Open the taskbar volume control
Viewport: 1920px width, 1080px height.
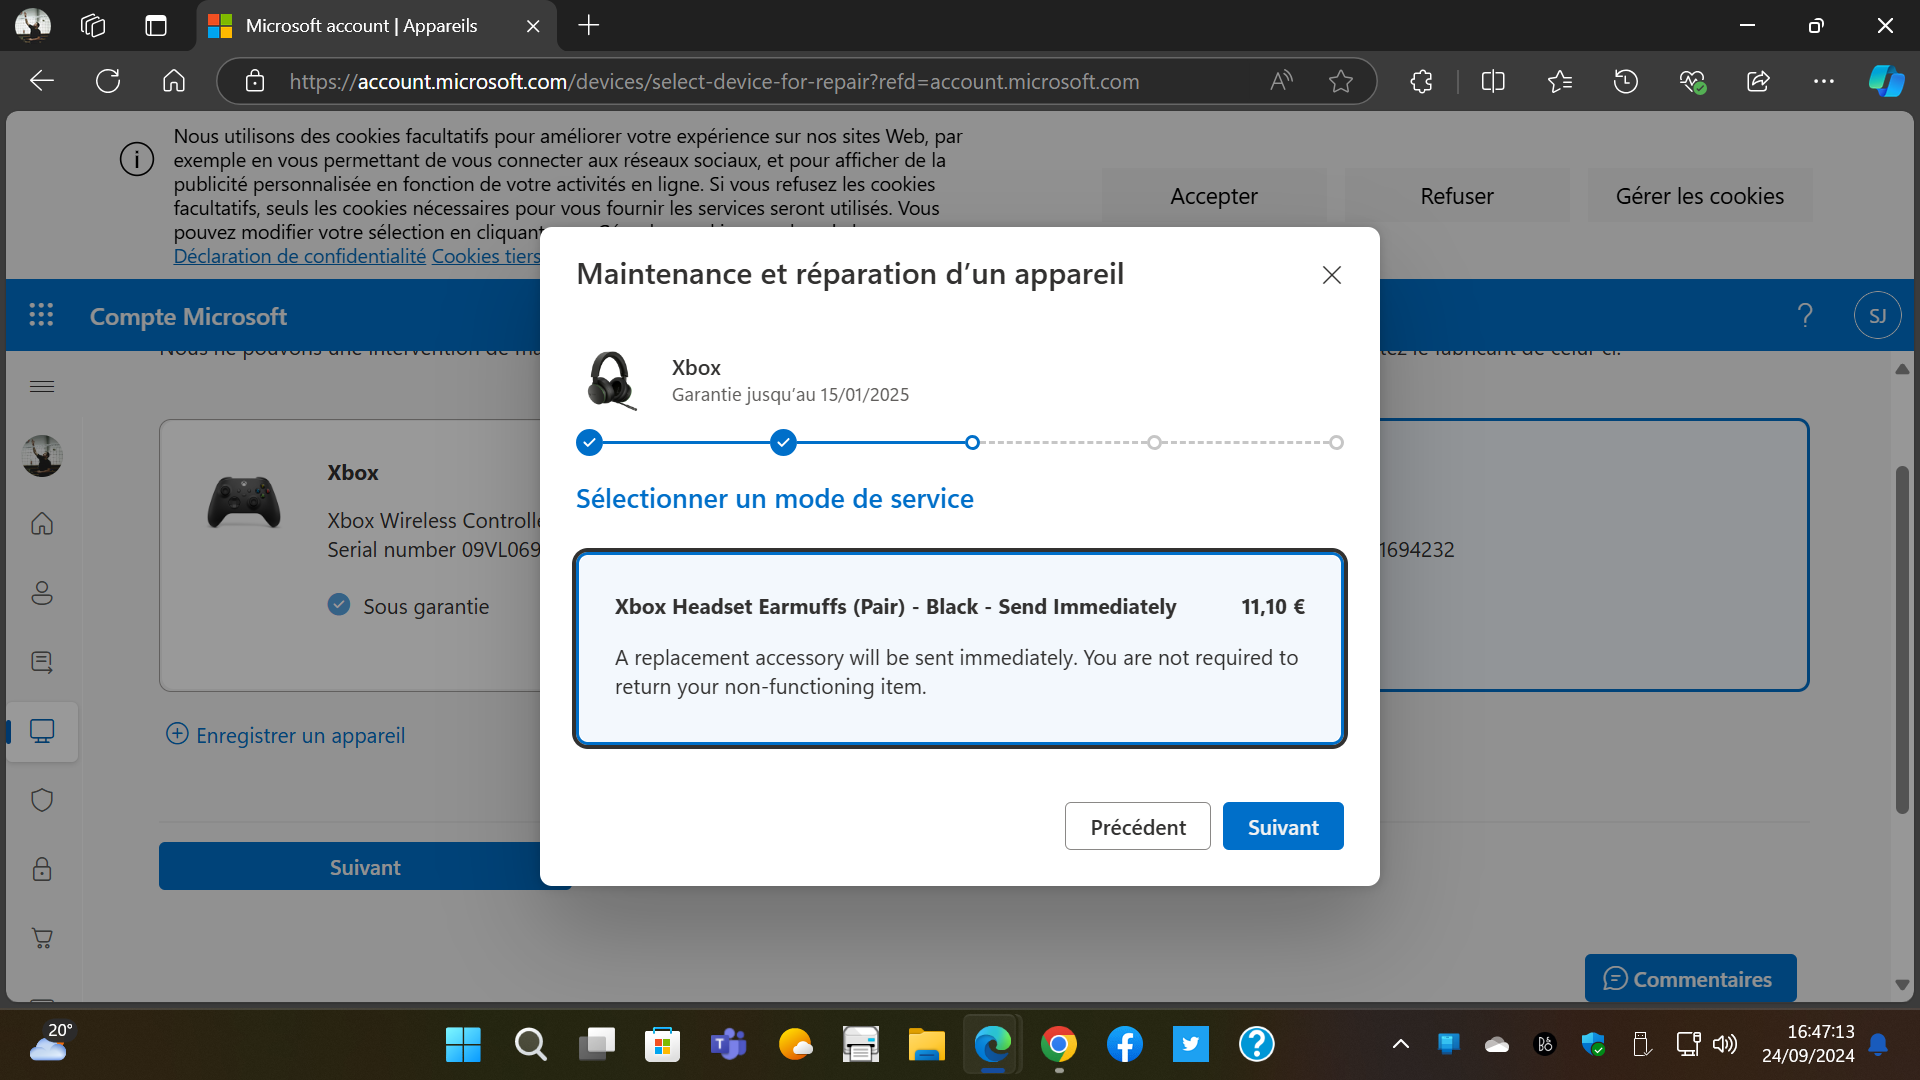pyautogui.click(x=1725, y=1045)
